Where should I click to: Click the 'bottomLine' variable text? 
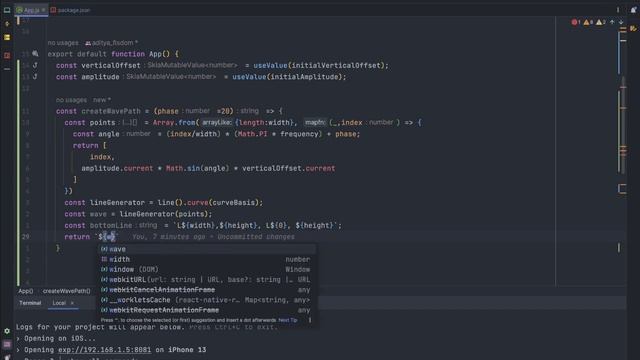[x=111, y=225]
